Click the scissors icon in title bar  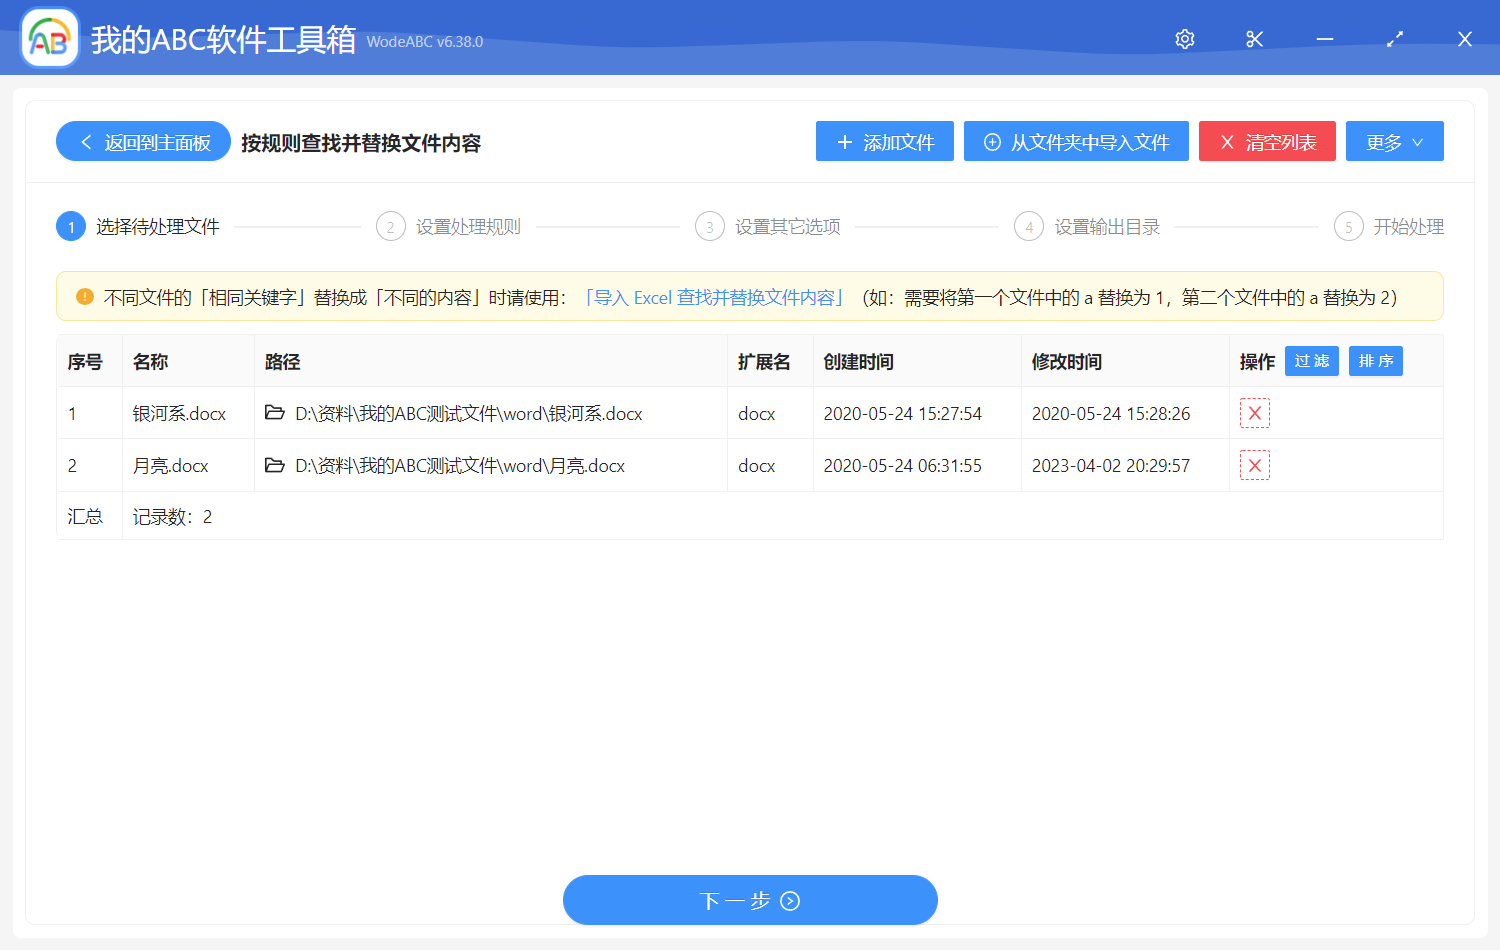coord(1255,39)
